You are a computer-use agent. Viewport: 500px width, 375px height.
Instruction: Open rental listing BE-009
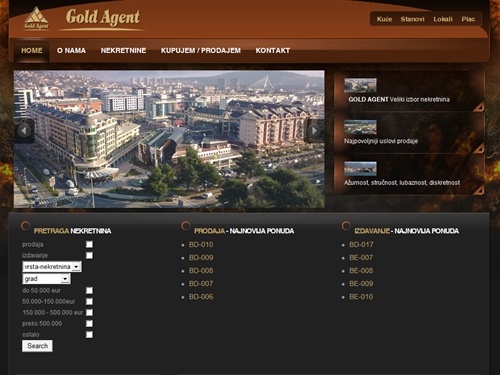click(x=361, y=284)
